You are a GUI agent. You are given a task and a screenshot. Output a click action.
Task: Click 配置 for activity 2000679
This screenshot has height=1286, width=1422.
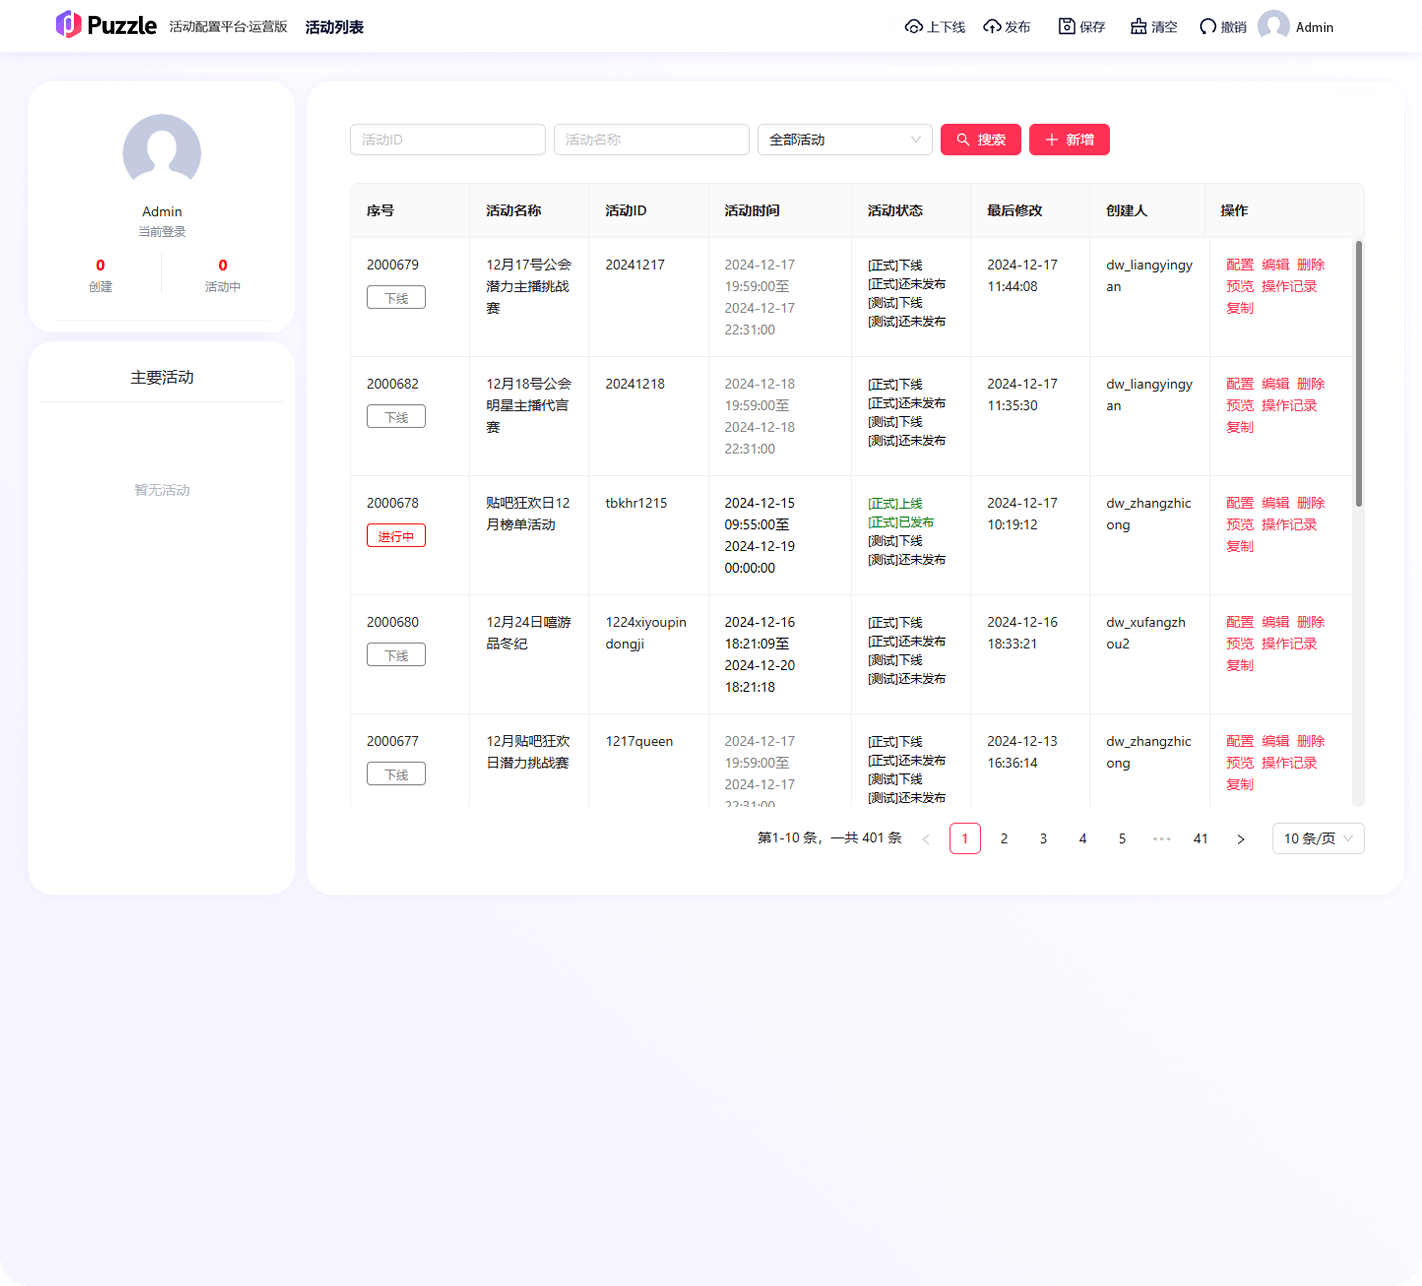point(1239,265)
